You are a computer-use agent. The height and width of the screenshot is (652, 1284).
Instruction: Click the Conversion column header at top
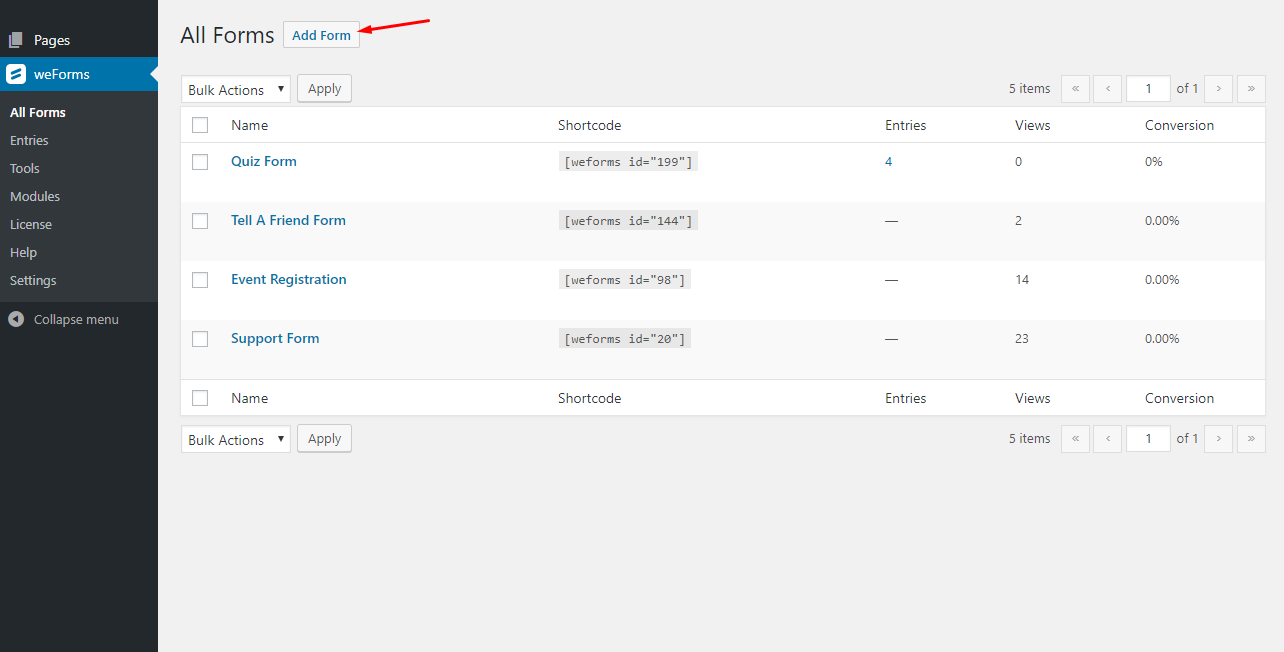[x=1179, y=125]
